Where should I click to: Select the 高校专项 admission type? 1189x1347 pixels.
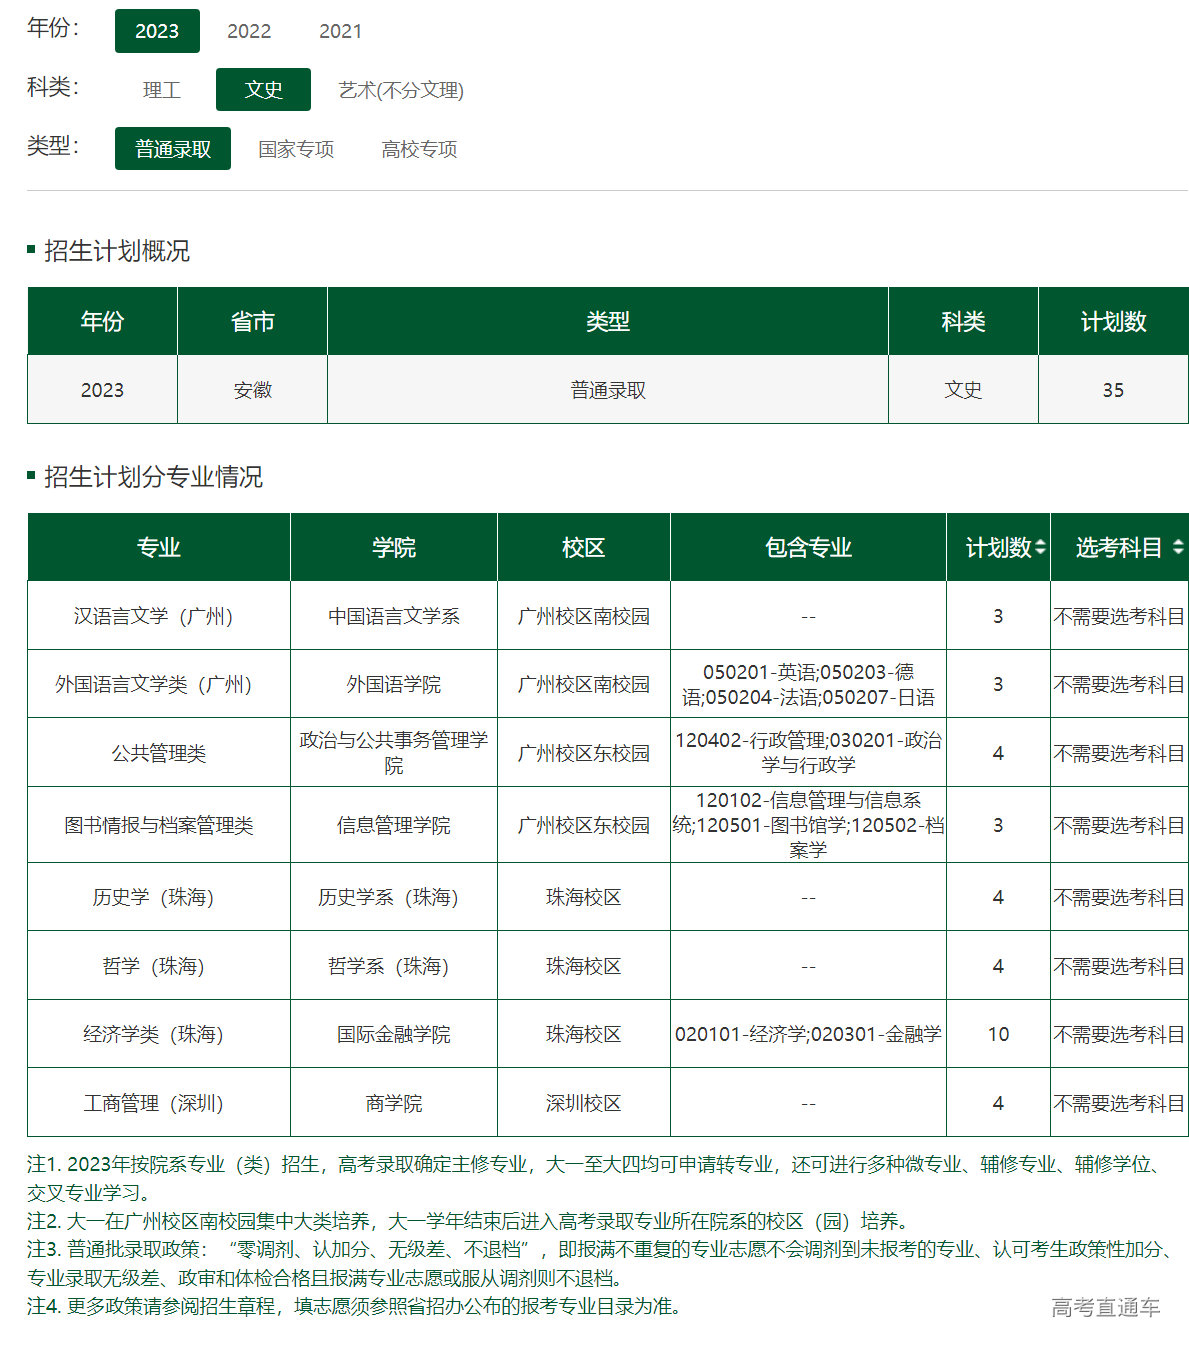pos(418,148)
